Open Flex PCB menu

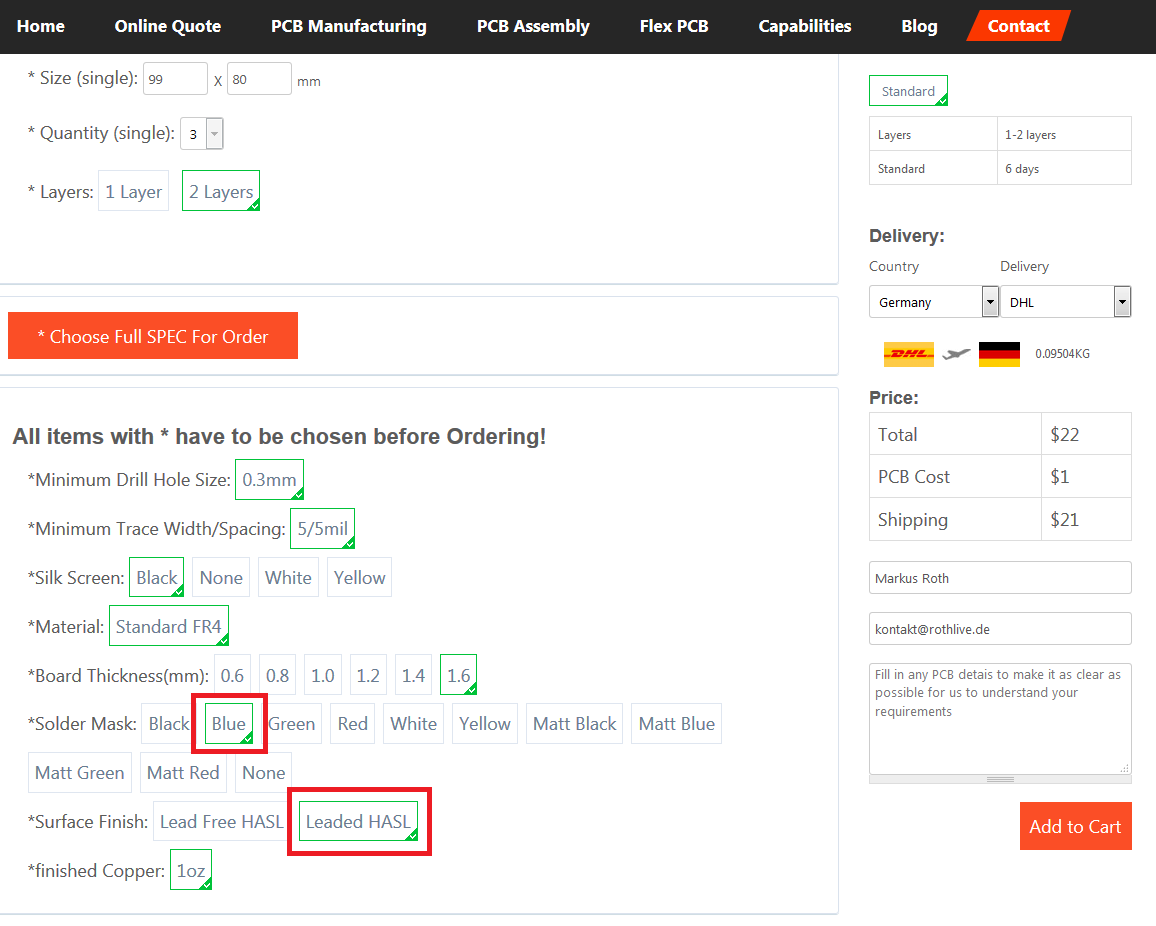674,27
